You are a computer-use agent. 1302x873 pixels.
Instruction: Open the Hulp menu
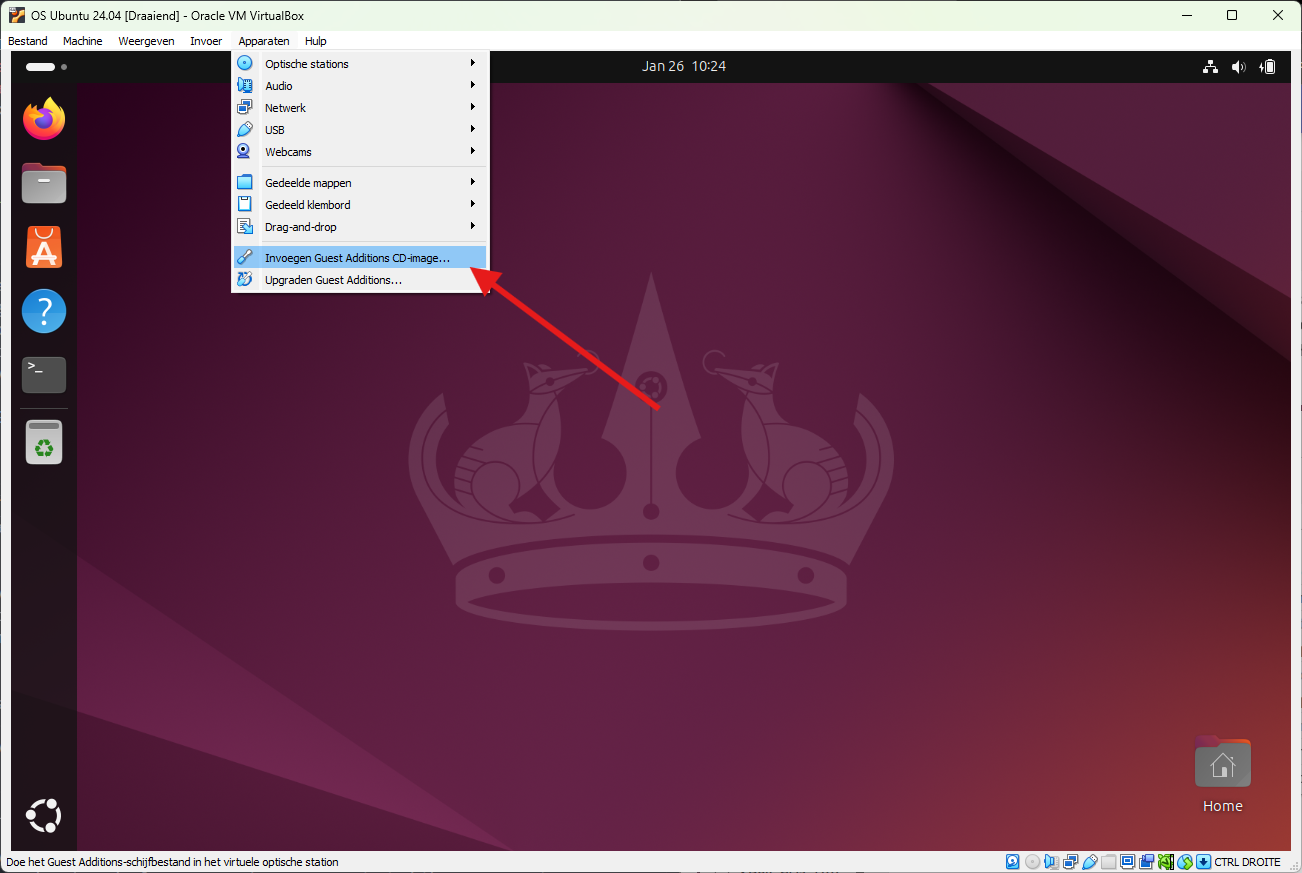[x=315, y=41]
